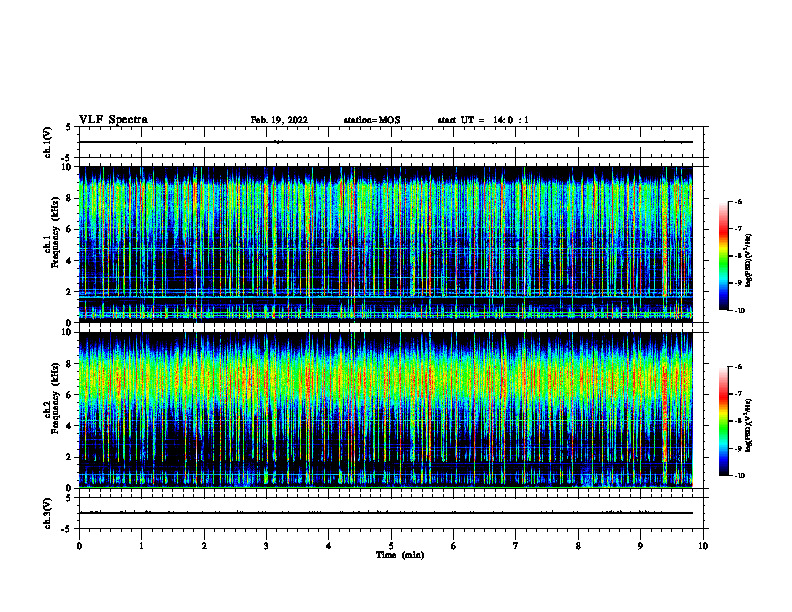792x612 pixels.
Task: Click time axis tick label "0"
Action: click(79, 546)
